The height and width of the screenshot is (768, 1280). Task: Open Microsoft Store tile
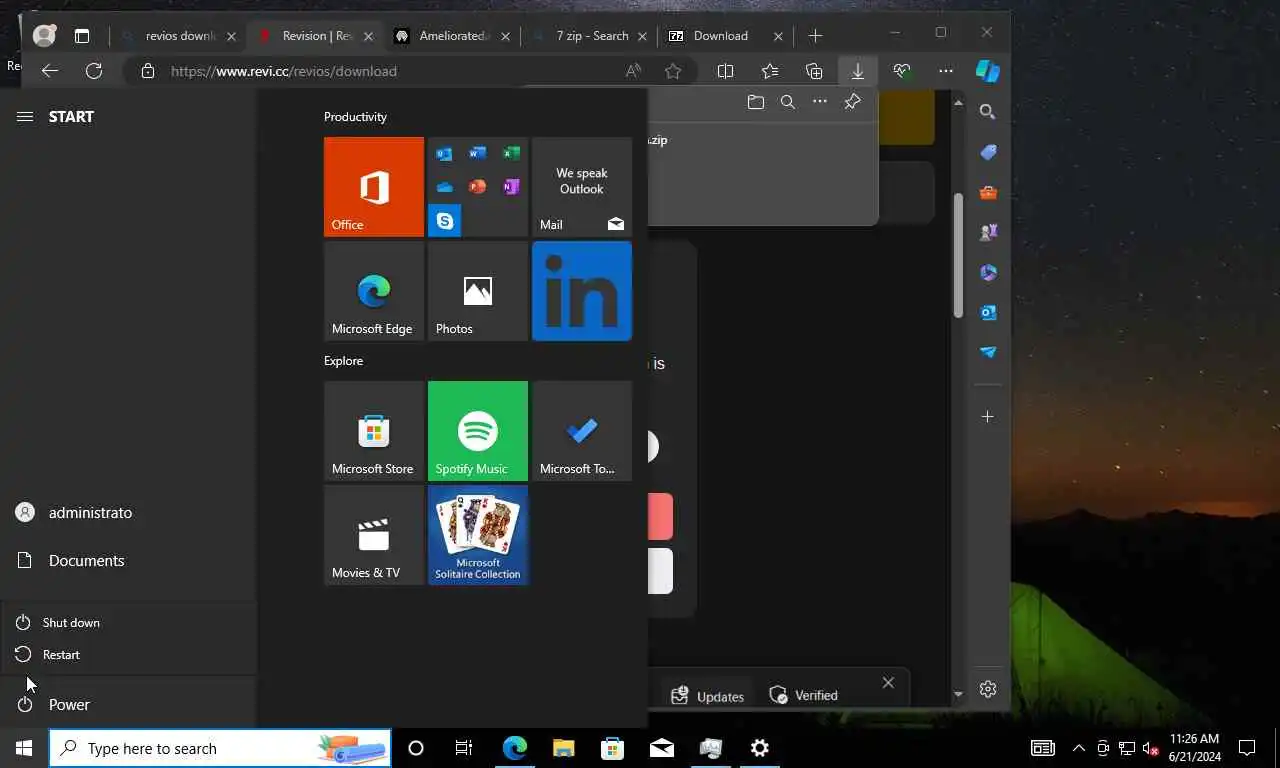coord(374,431)
